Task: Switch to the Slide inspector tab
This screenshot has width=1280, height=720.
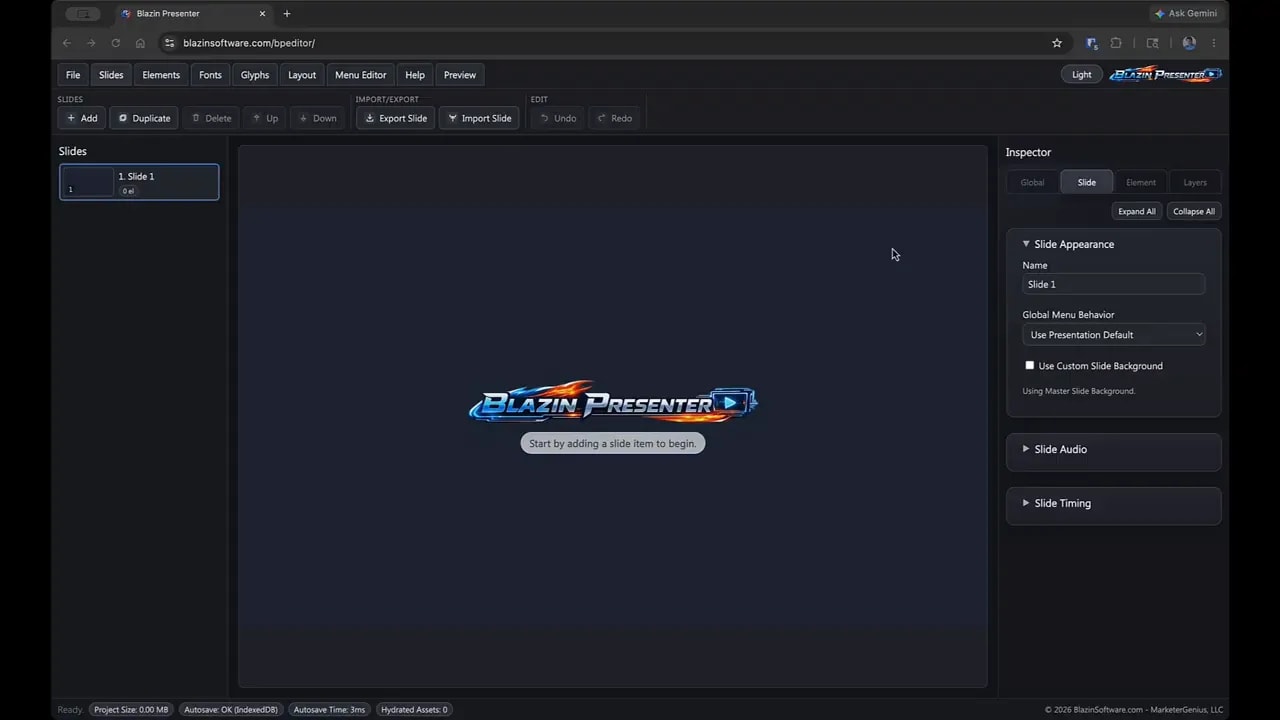Action: [x=1087, y=182]
